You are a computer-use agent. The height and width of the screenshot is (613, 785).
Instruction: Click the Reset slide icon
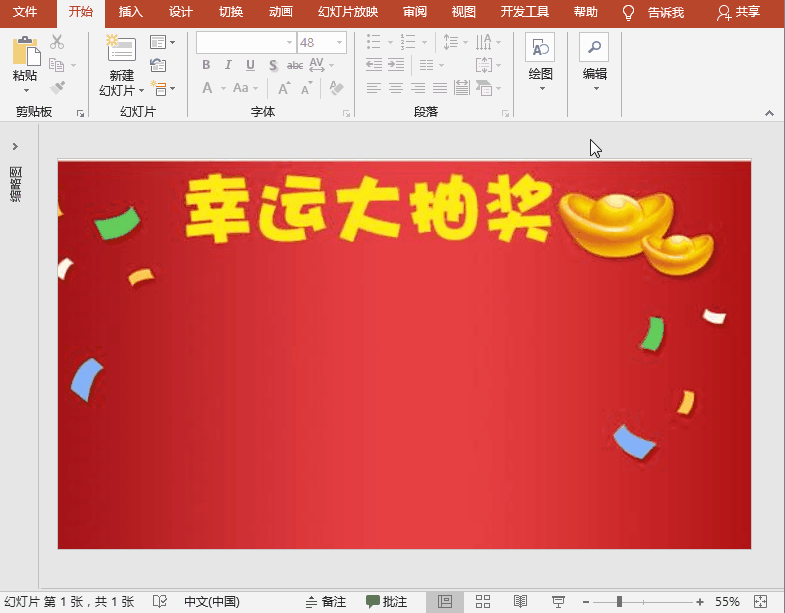[x=158, y=65]
